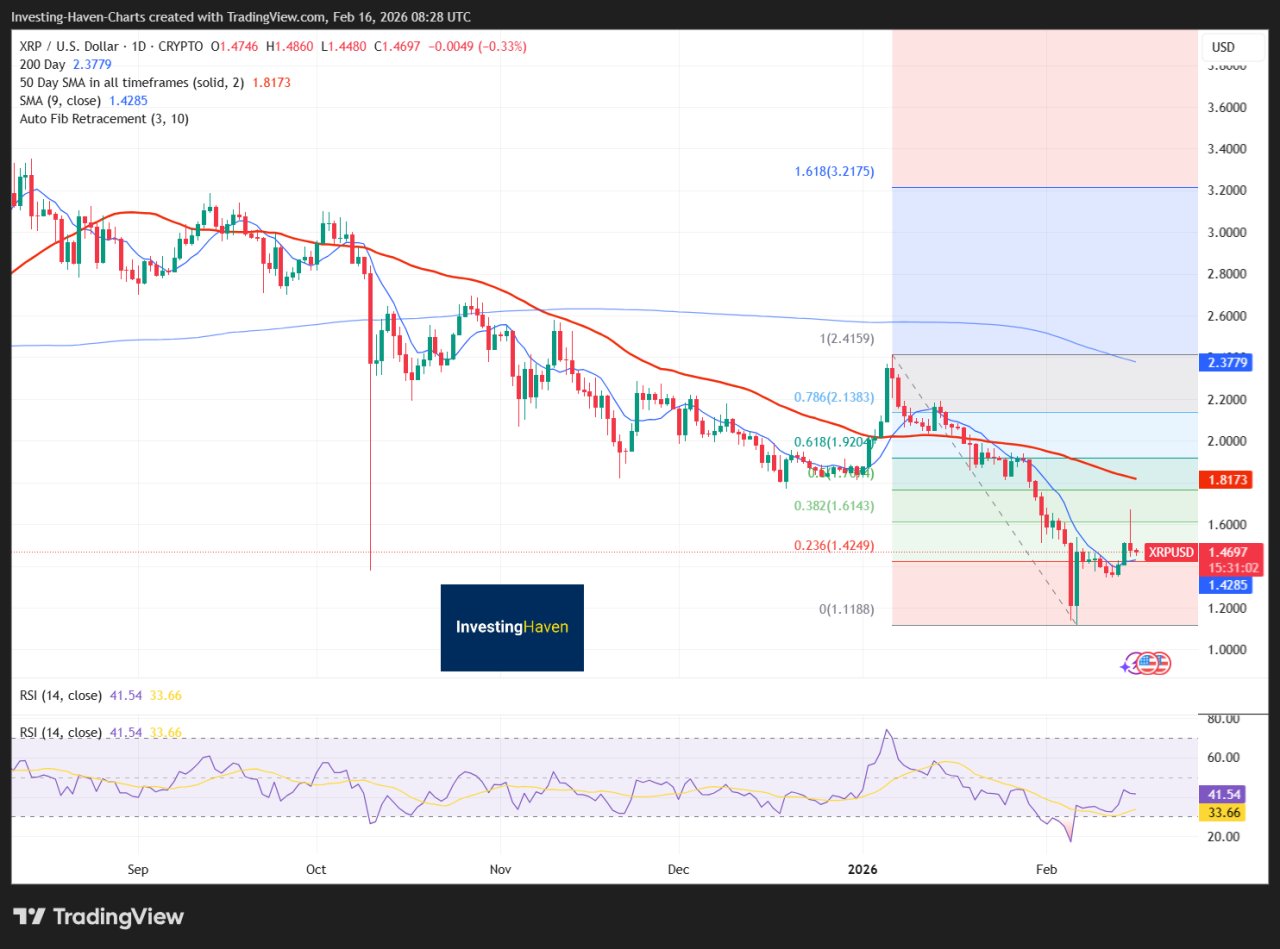Click the upper RSI (14, close) legend
Viewport: 1280px width, 949px height.
point(100,695)
